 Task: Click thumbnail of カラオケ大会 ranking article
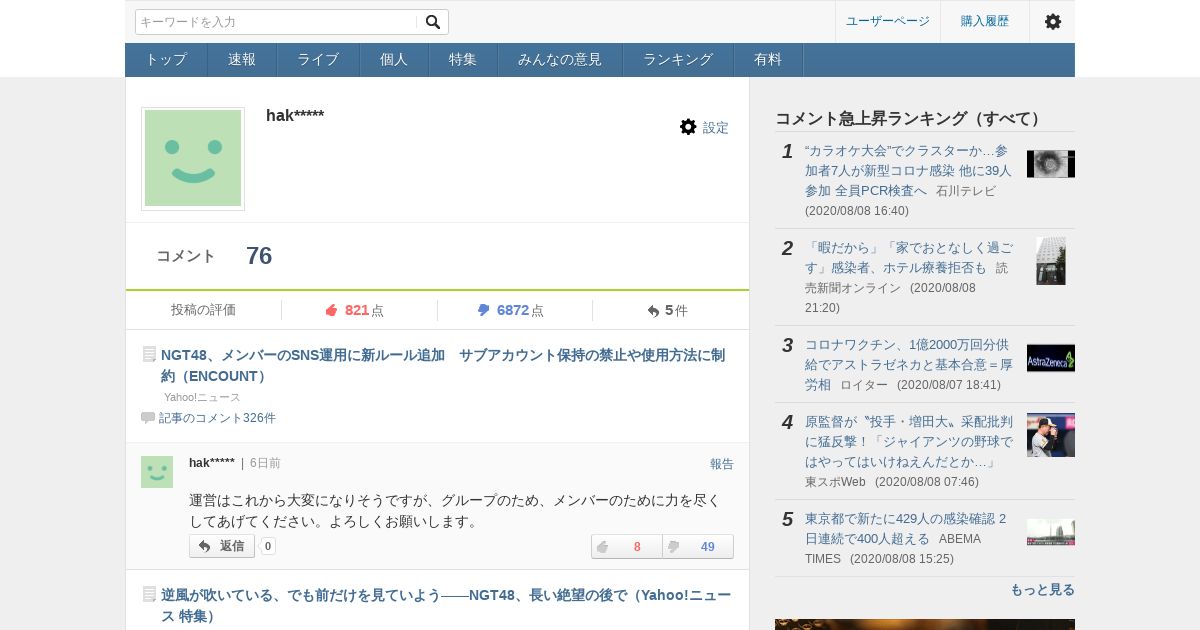tap(1051, 164)
